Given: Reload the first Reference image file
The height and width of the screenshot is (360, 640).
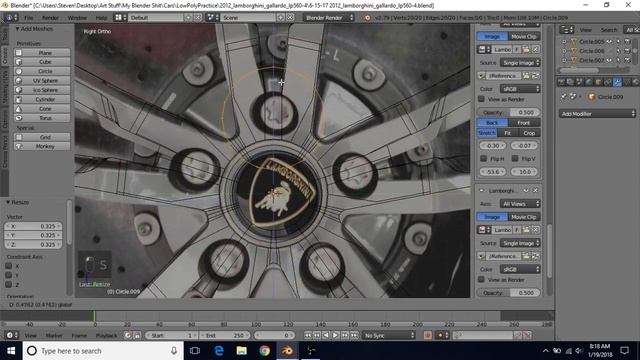Looking at the screenshot, I should point(536,76).
